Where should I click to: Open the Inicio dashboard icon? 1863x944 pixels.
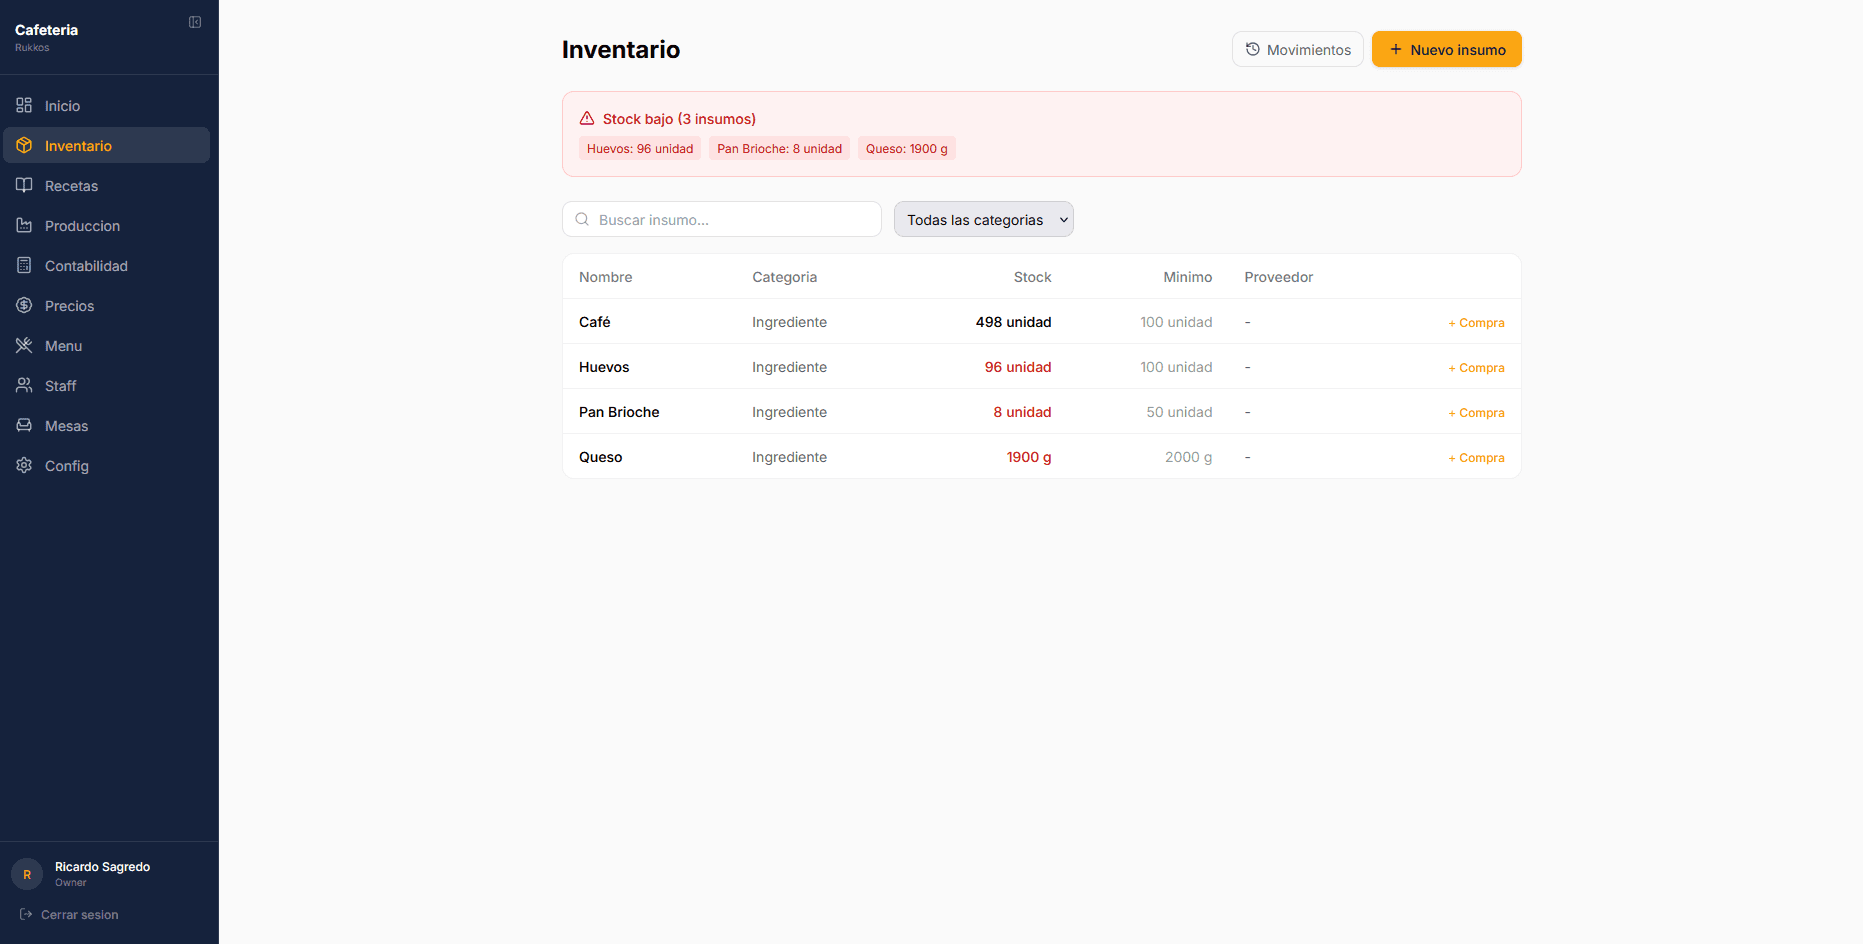(x=24, y=105)
